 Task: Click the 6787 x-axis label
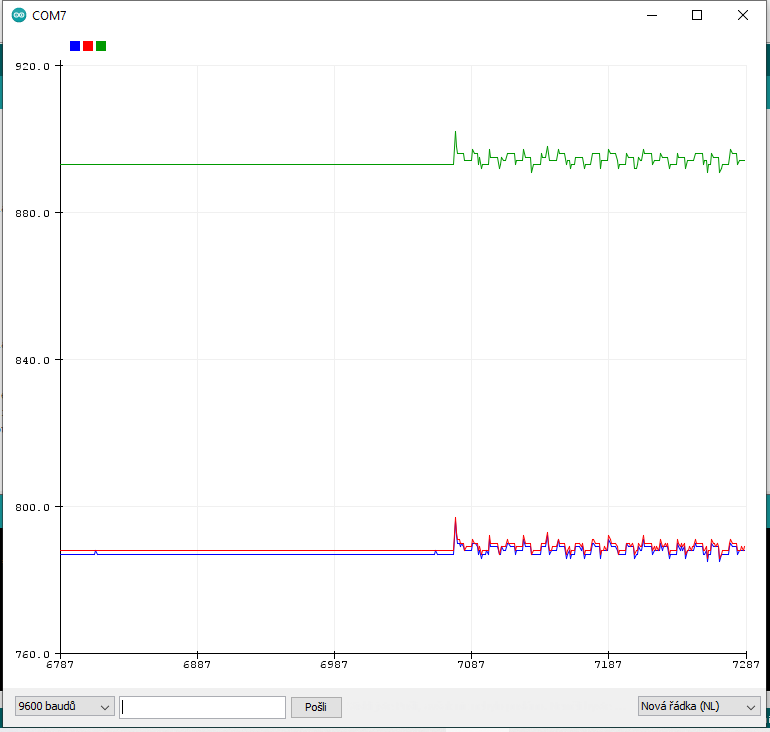coord(60,665)
